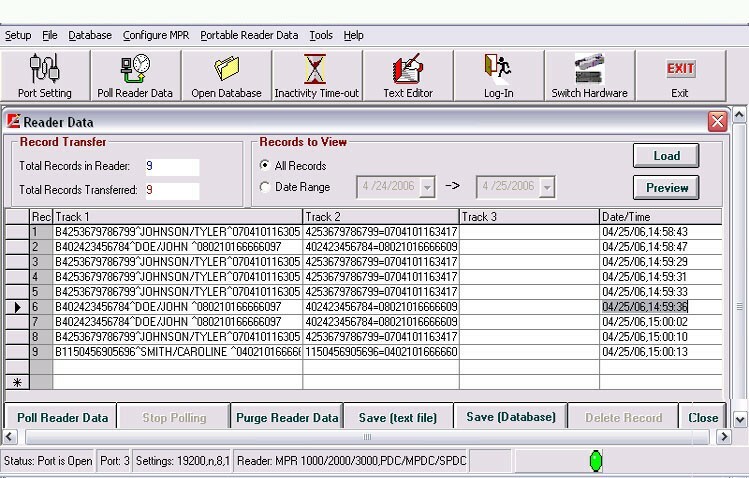This screenshot has width=749, height=478.
Task: Open the Configure MPR menu
Action: (x=156, y=35)
